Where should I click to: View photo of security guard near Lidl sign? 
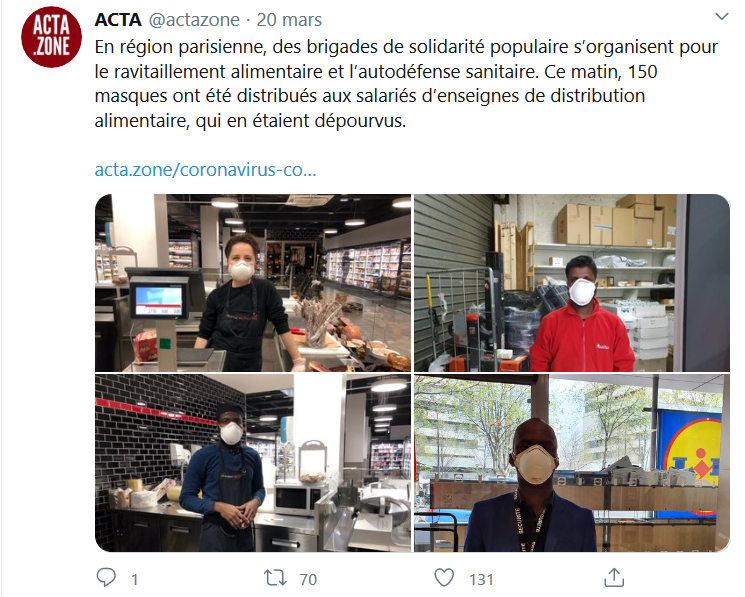(x=572, y=463)
